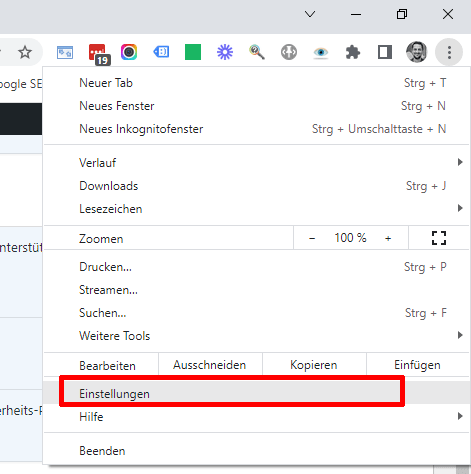Click the three-dot Chrome menu button

coord(449,52)
